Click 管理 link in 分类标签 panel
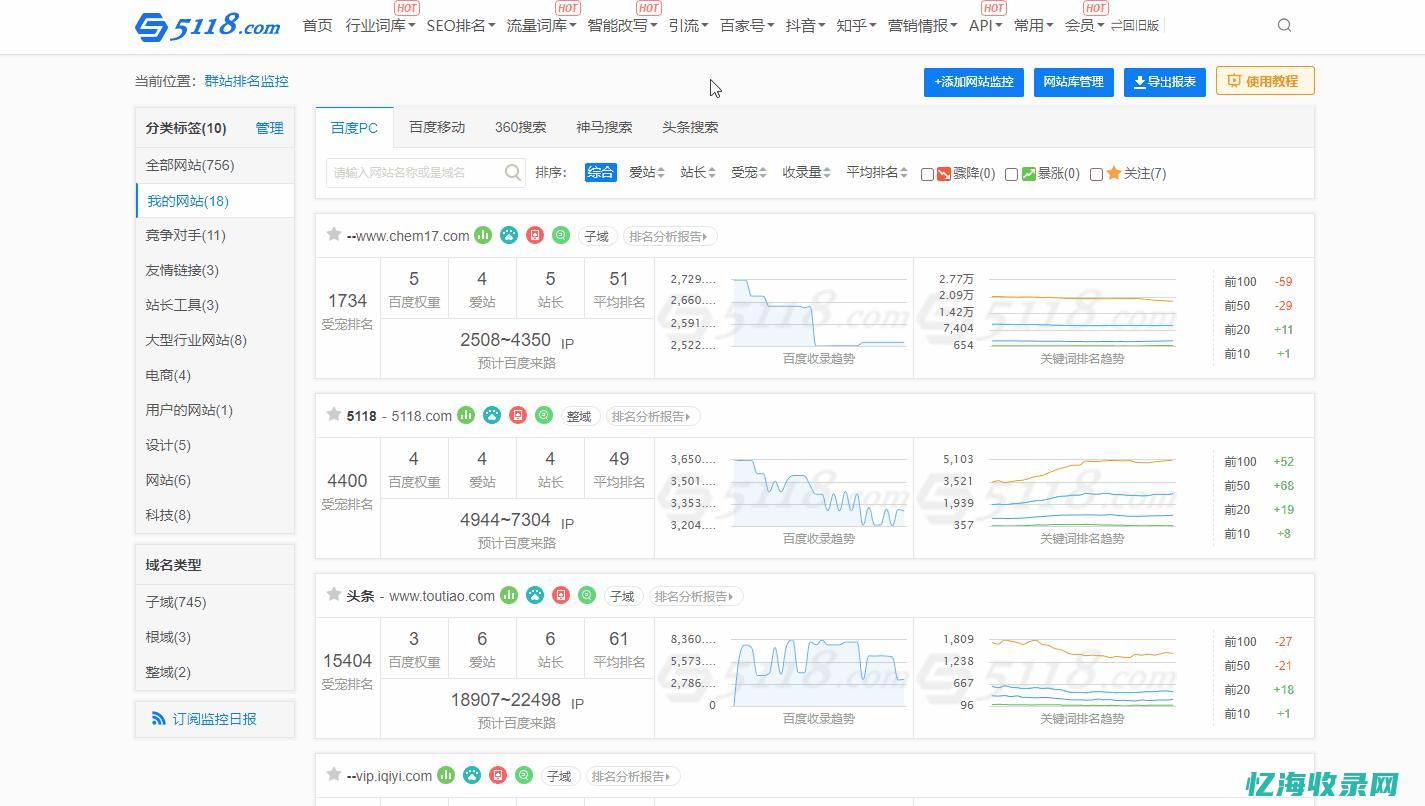1425x806 pixels. tap(269, 128)
